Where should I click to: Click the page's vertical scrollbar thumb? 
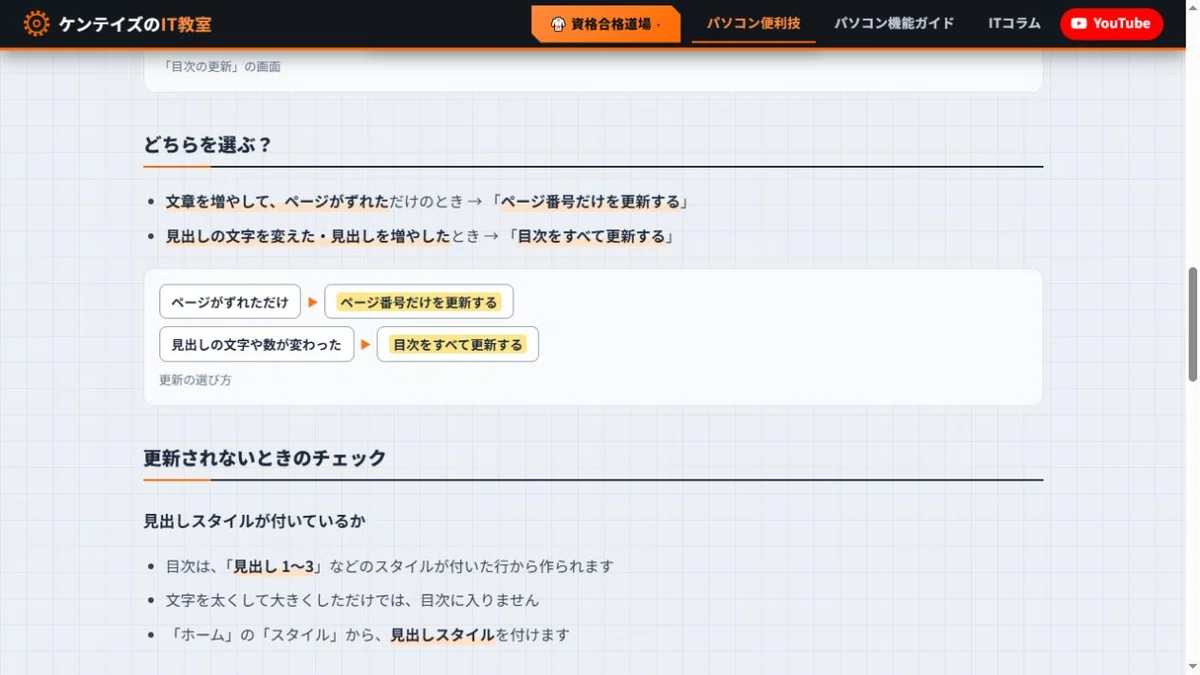1192,324
